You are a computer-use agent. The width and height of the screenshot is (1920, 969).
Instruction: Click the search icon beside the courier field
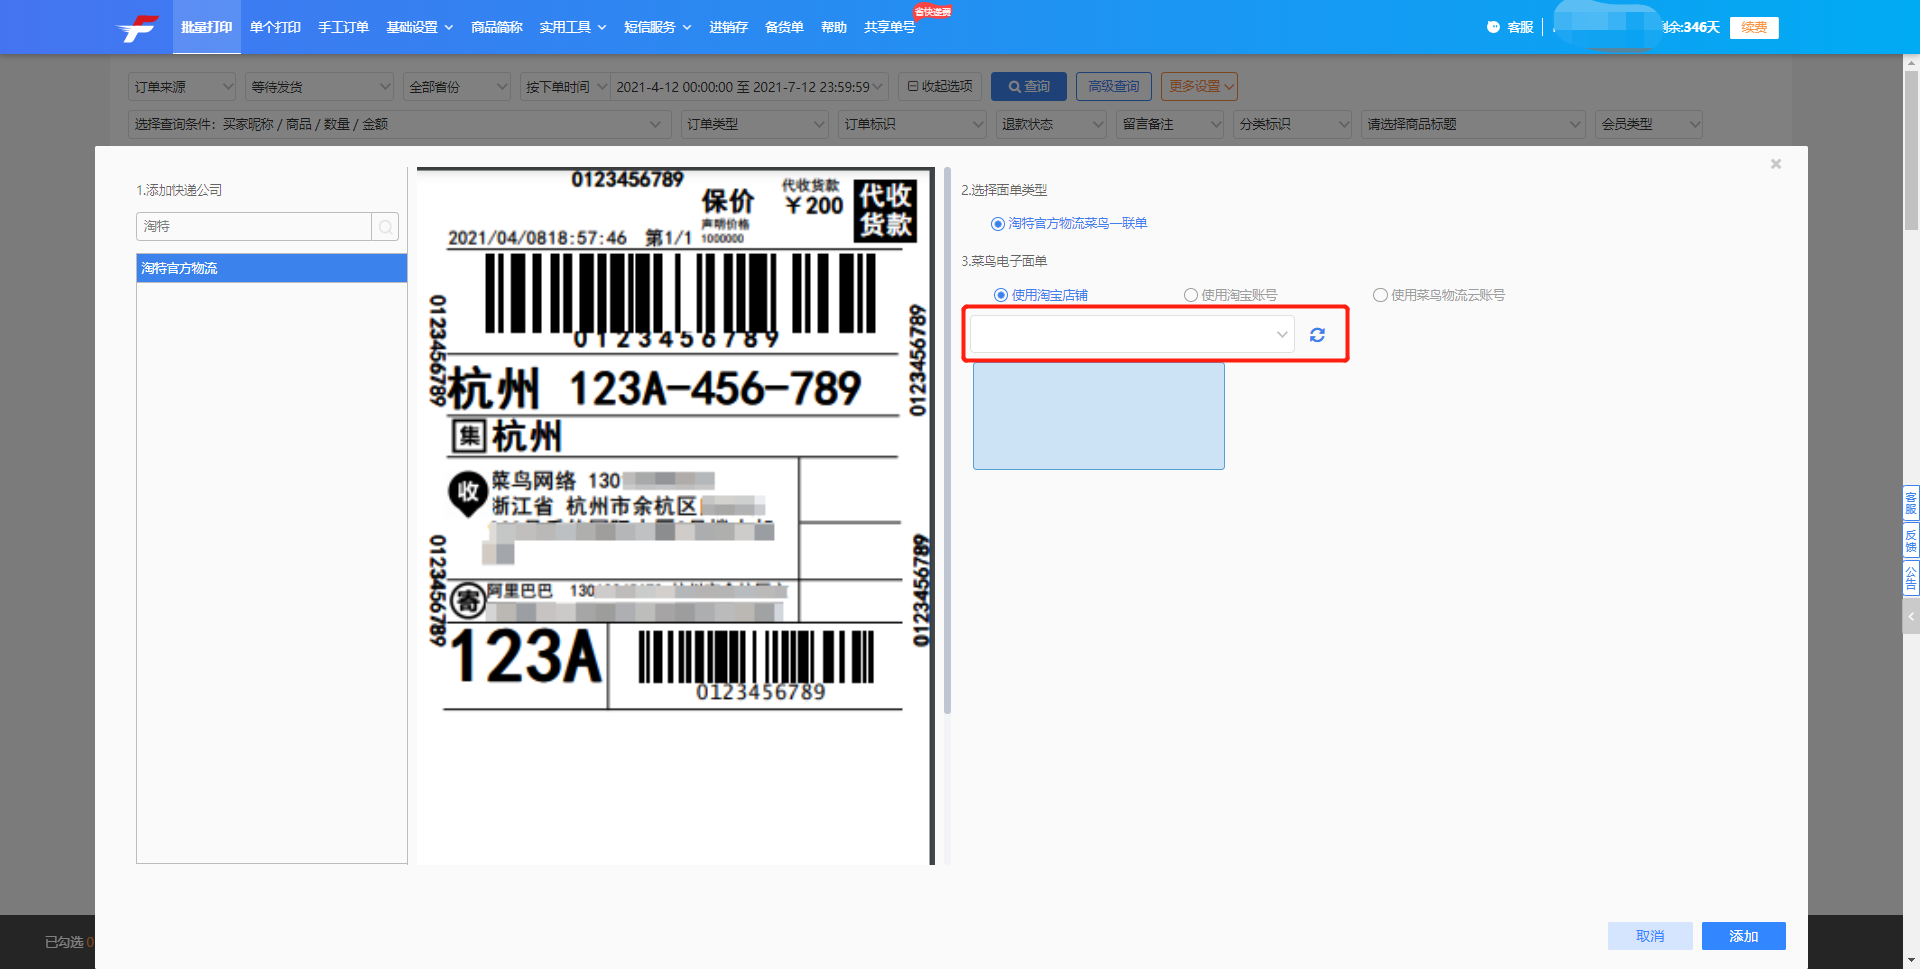point(385,227)
